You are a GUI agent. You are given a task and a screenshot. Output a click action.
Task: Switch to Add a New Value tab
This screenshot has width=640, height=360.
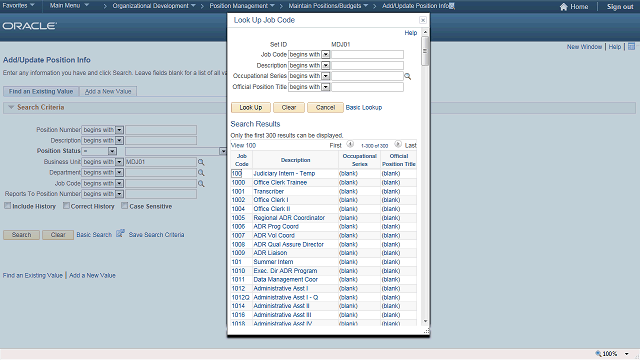pos(108,91)
